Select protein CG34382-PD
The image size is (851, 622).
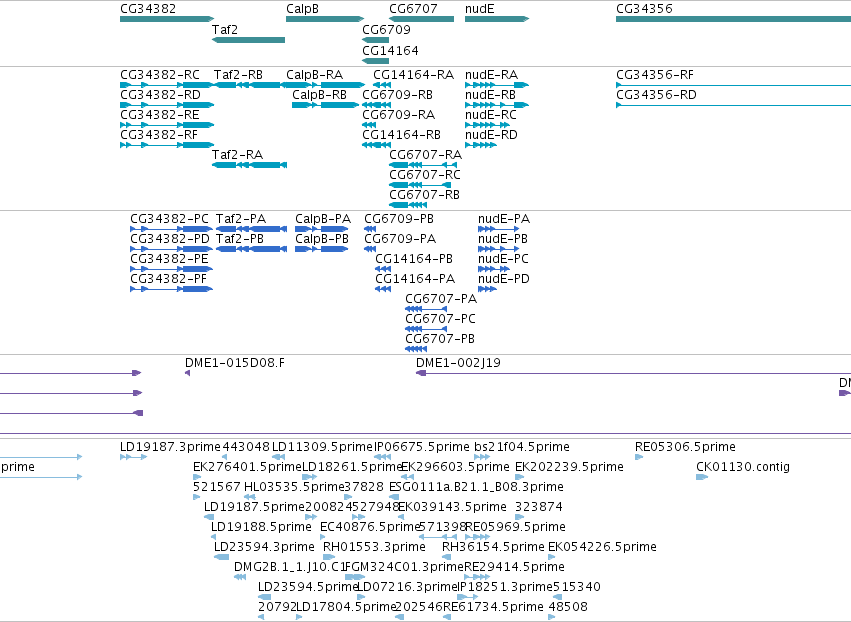pos(172,249)
